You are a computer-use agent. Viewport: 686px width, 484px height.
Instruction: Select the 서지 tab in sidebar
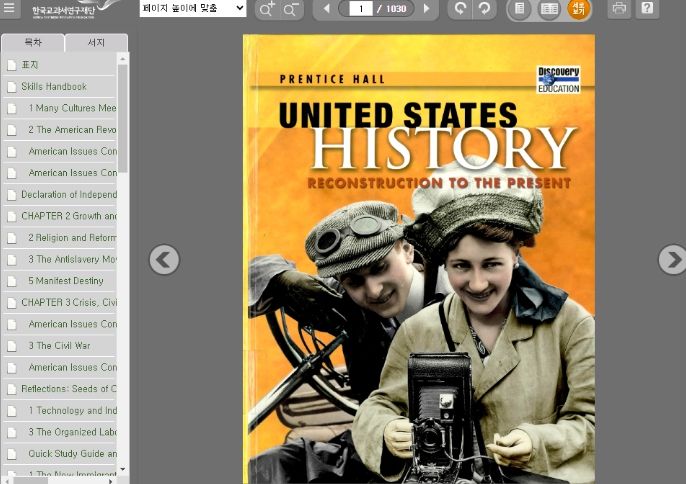pos(96,43)
